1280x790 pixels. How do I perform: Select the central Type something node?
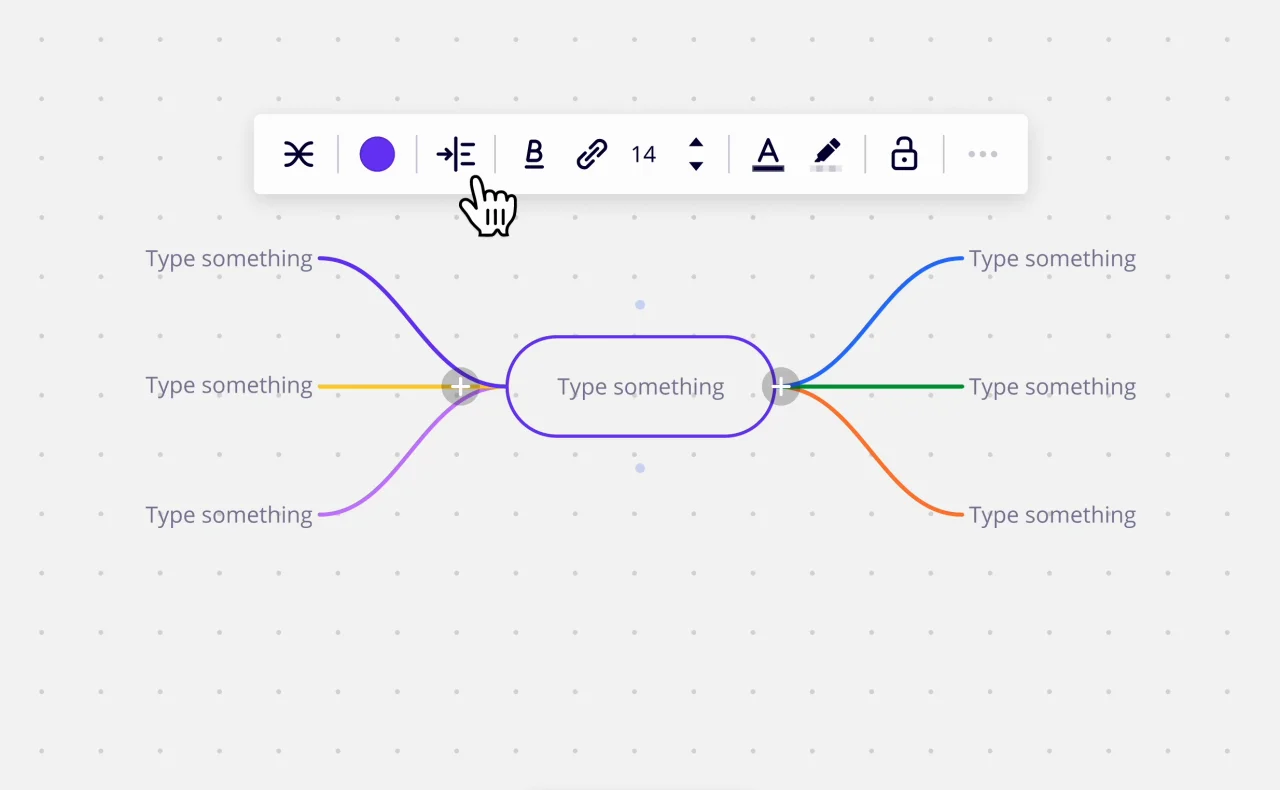[640, 386]
